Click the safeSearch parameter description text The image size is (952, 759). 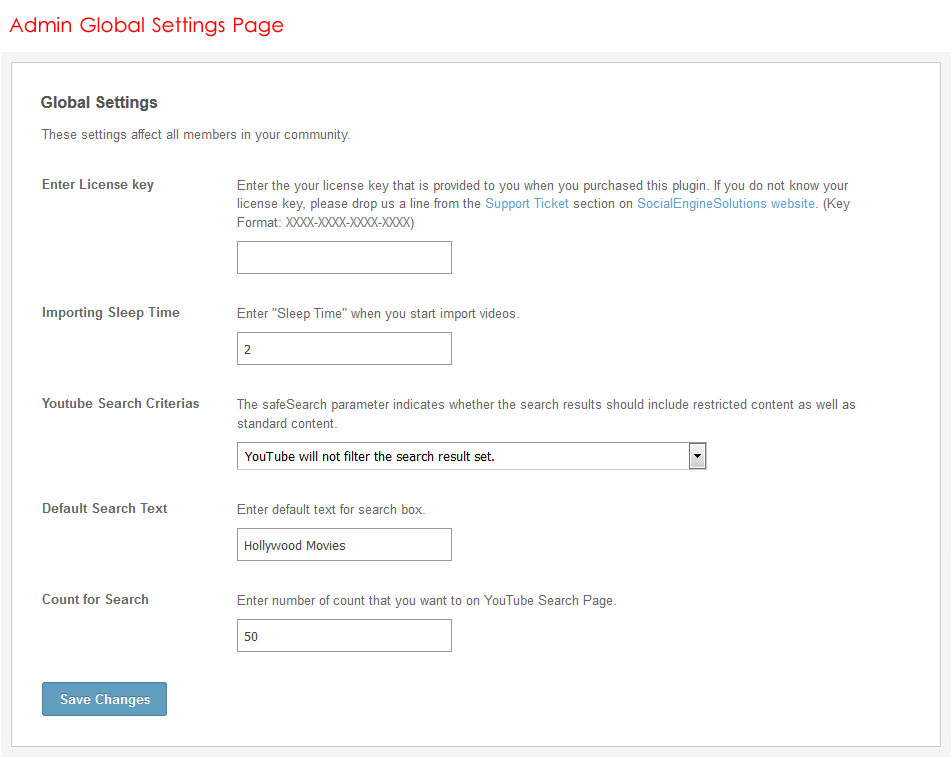point(546,414)
